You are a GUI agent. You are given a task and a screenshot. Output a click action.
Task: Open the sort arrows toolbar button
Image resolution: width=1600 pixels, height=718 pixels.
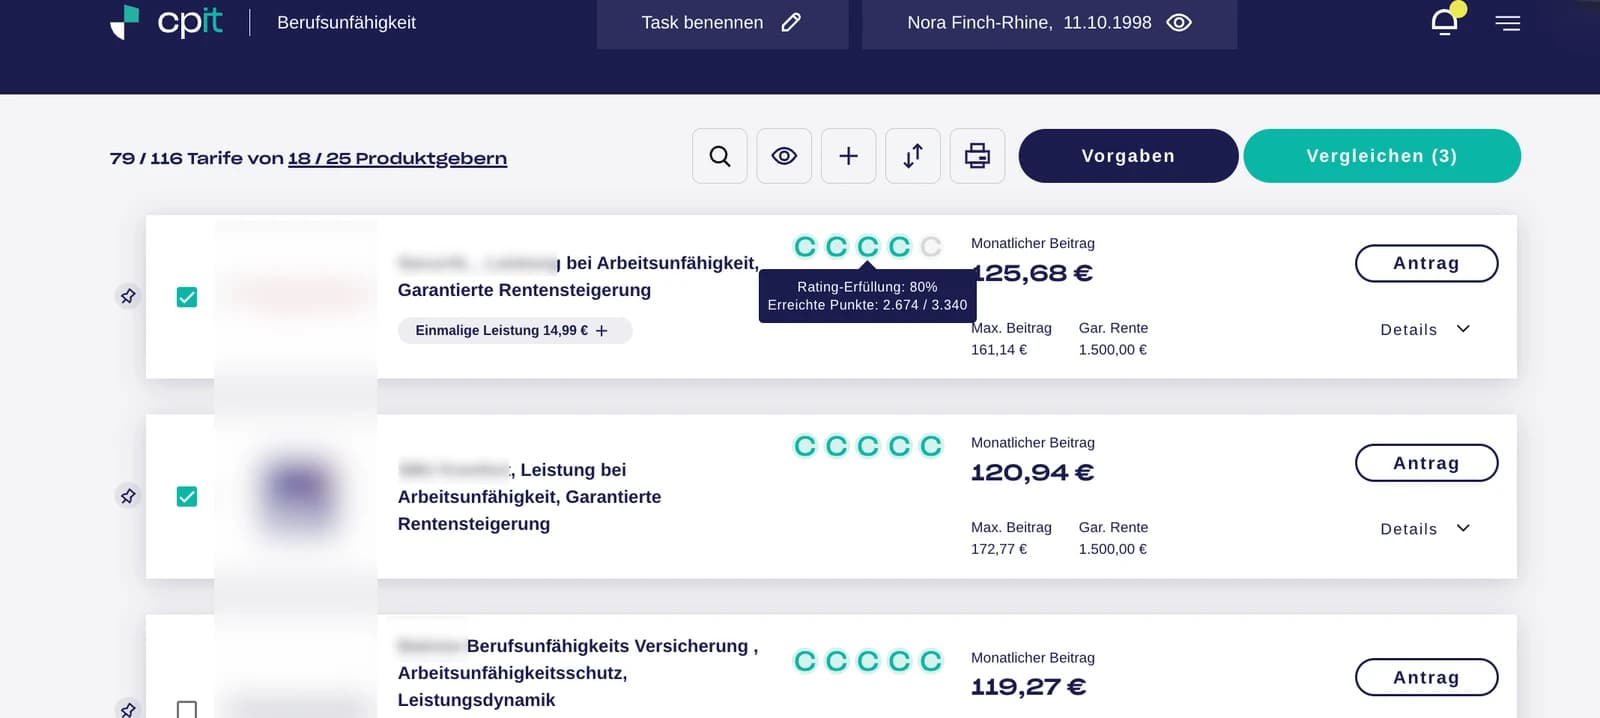pyautogui.click(x=913, y=156)
